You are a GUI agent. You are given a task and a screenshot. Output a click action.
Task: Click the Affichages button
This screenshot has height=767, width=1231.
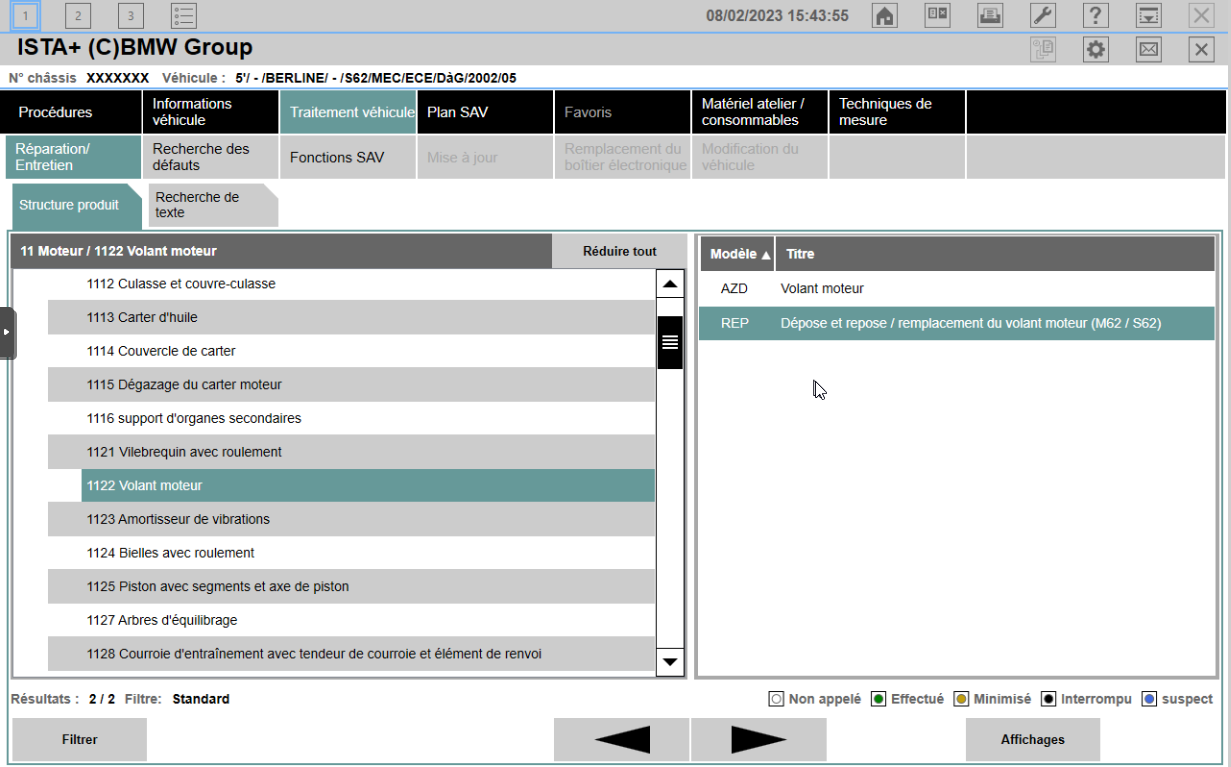pos(1033,740)
